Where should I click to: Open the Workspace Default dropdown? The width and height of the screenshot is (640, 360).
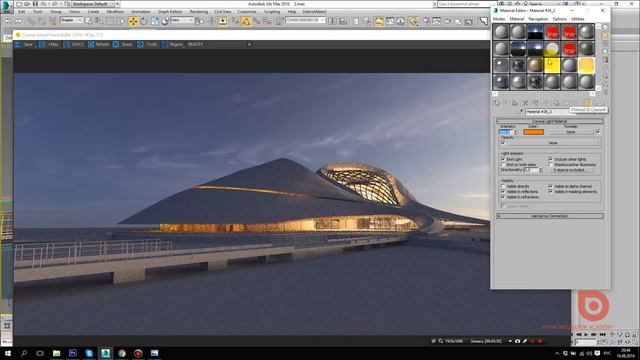coord(93,4)
